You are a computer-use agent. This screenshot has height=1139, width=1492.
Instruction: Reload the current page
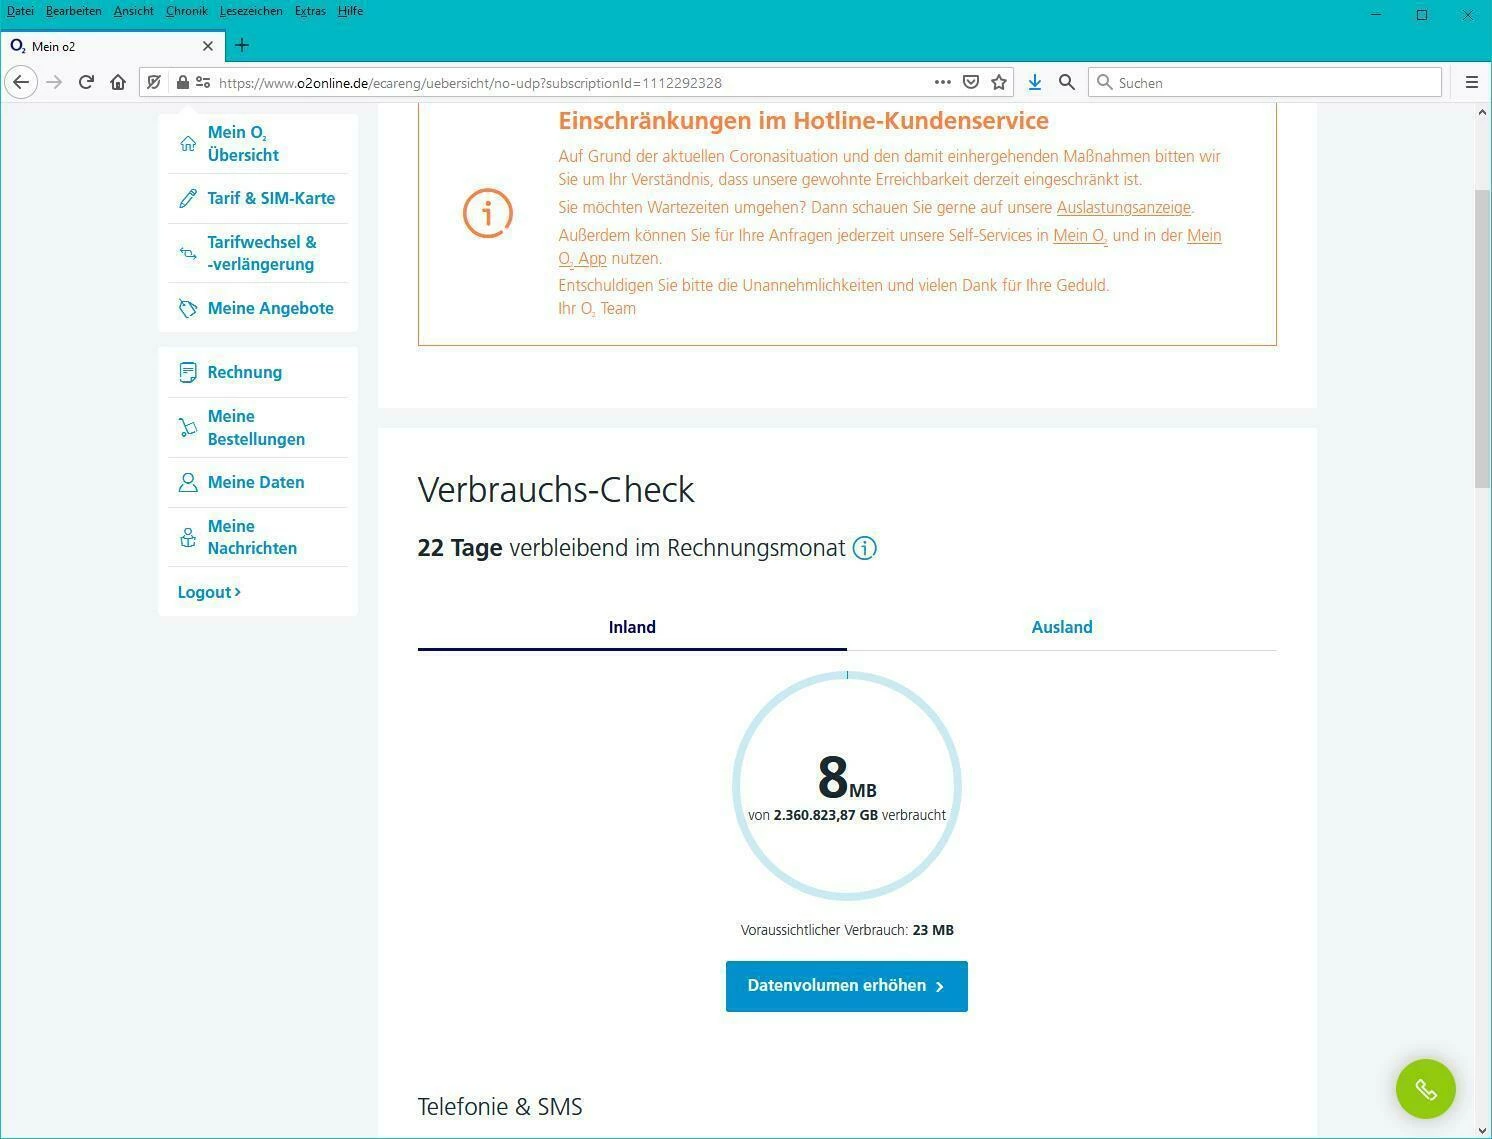pos(86,82)
